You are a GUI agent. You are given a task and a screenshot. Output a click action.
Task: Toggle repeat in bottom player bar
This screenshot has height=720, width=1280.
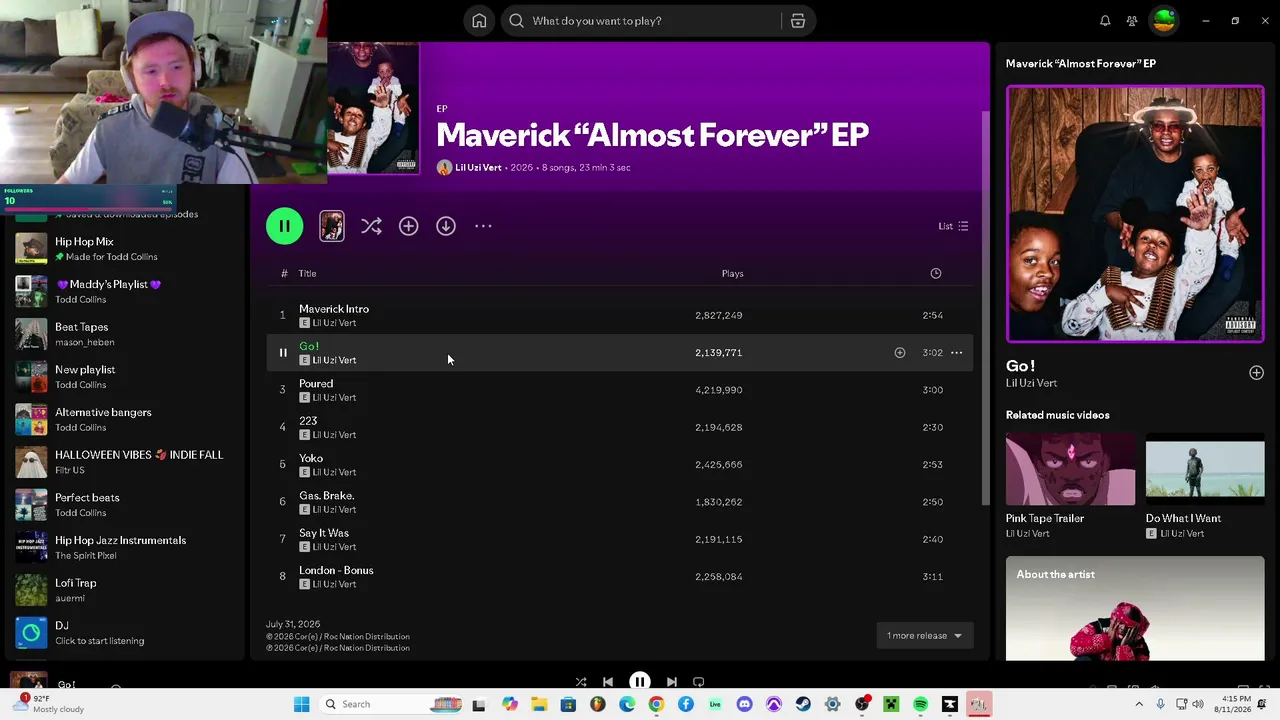coord(699,682)
